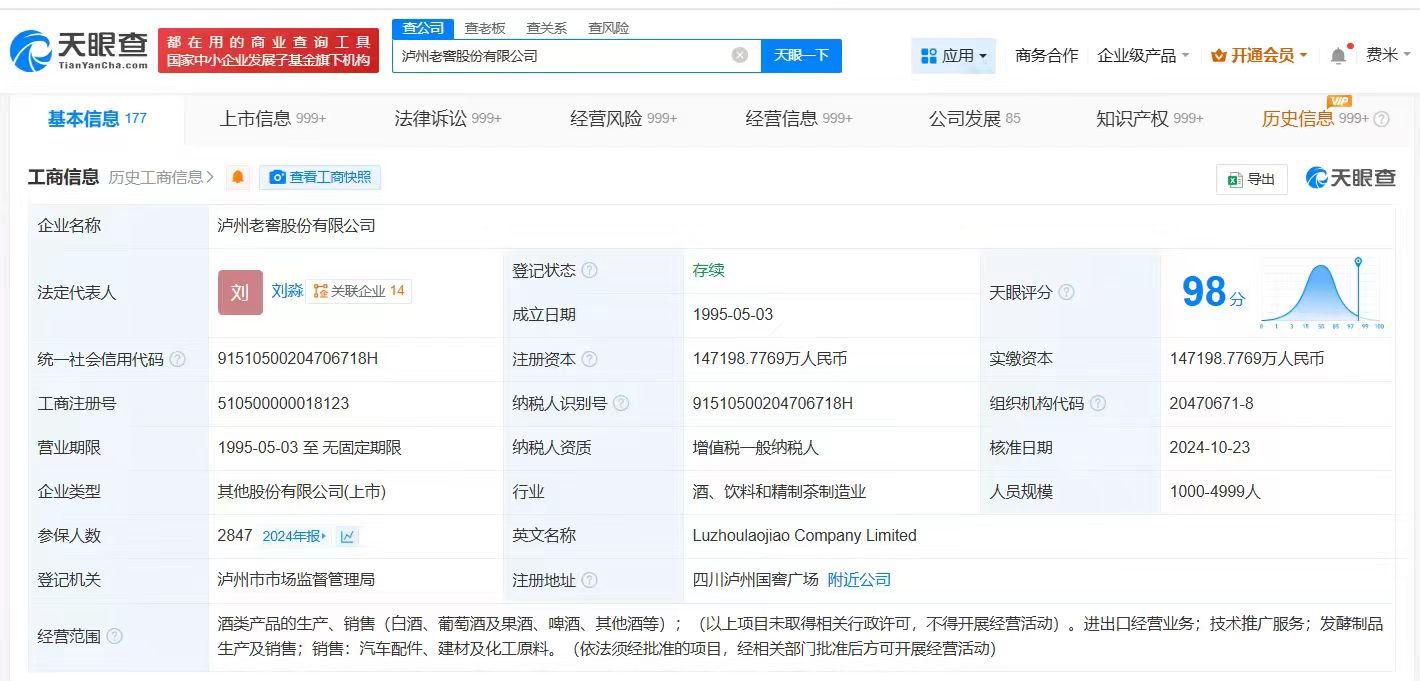Select the 经营风险 tab

click(x=624, y=119)
